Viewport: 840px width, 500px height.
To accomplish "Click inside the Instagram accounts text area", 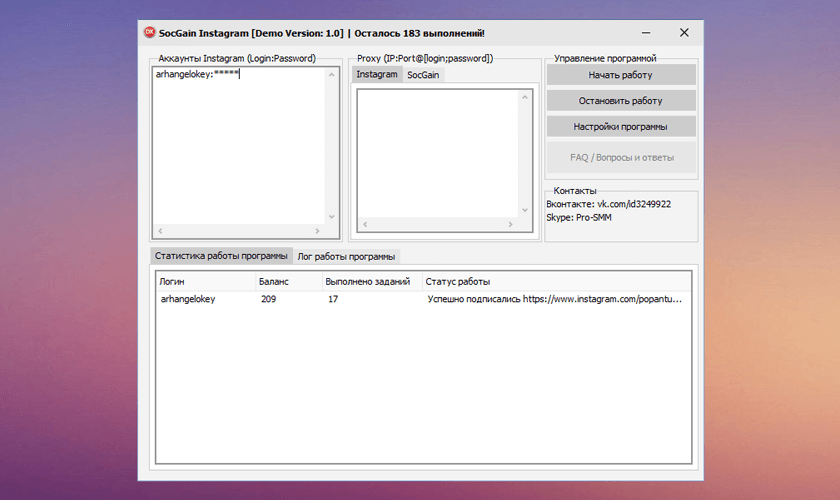I will coord(239,147).
